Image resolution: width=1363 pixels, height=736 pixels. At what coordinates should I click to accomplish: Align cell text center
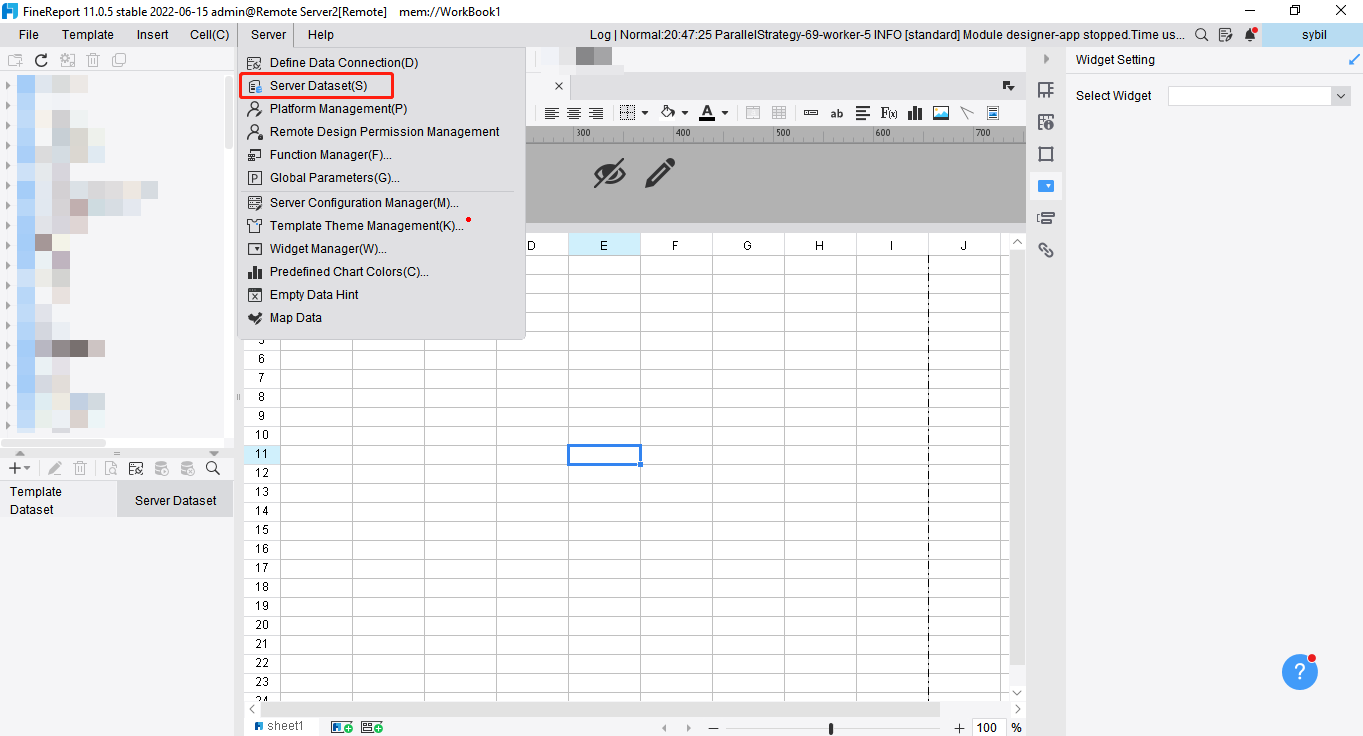(574, 113)
